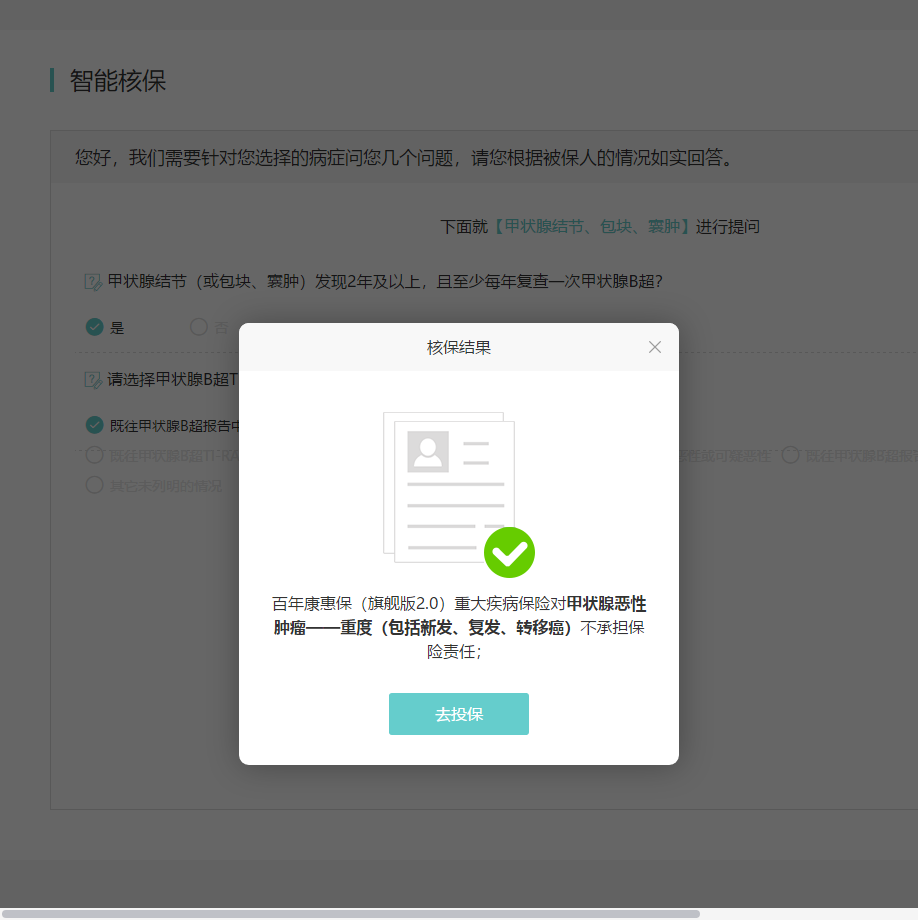
Task: Click the question bubble icon beside the thyroid nodule question
Action: 91,281
